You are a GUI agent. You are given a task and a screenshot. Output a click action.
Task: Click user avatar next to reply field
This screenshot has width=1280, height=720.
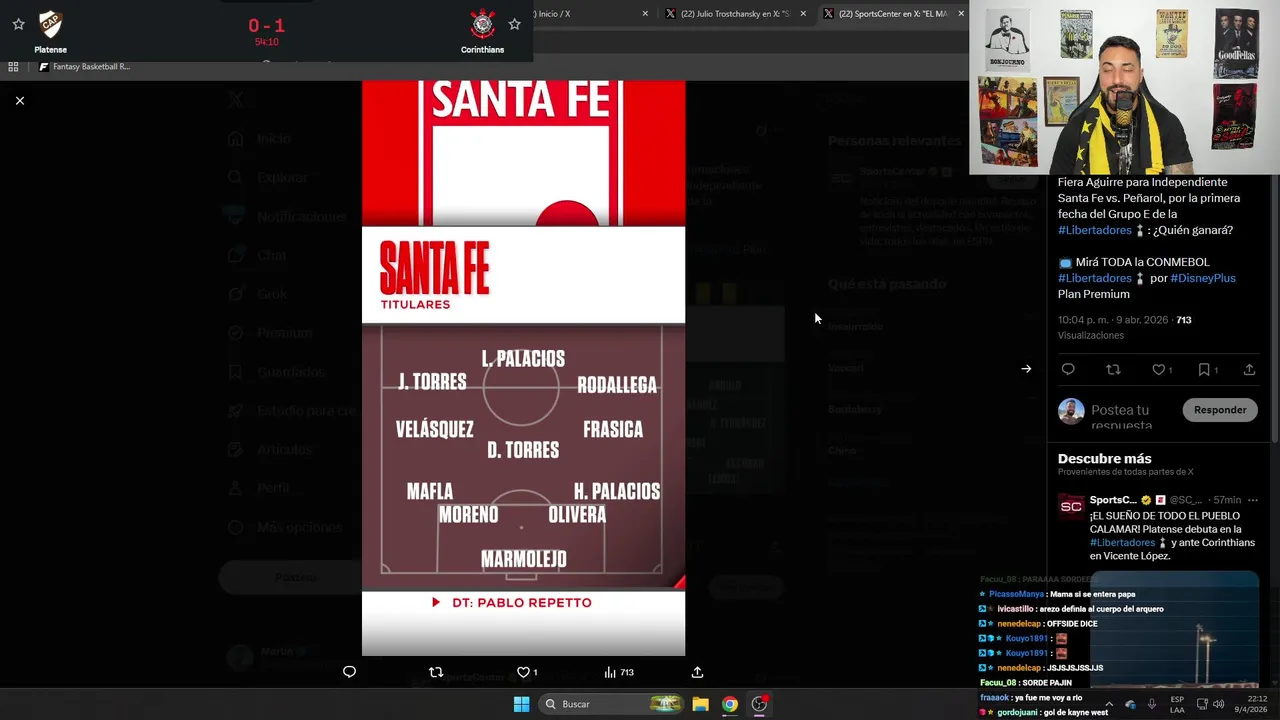tap(1071, 411)
